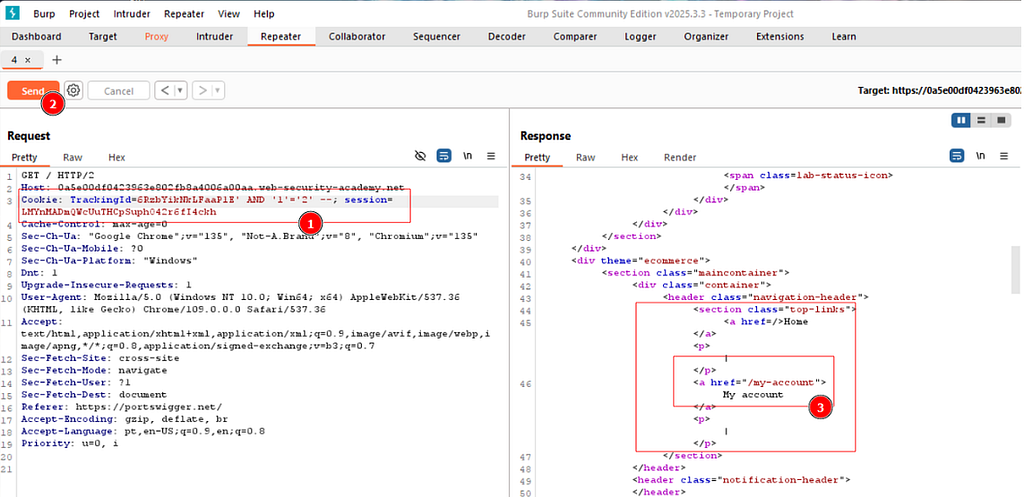Expand history dropdown beside back arrow
This screenshot has width=1024, height=497.
point(180,91)
